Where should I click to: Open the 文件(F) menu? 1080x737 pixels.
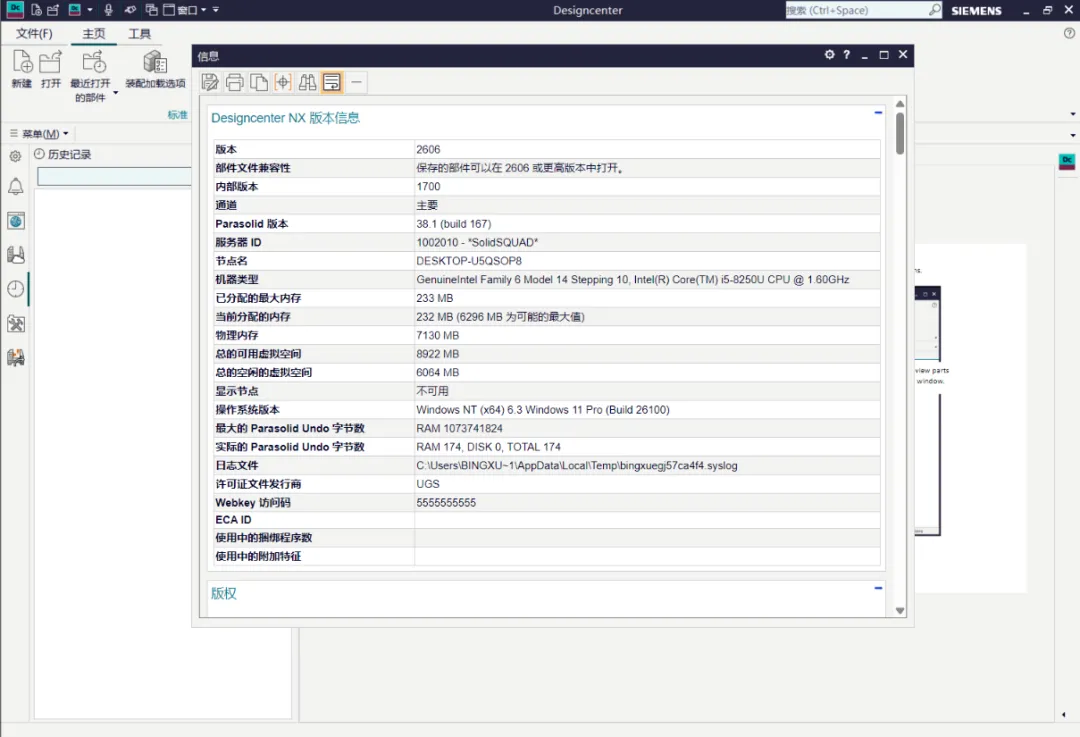[x=34, y=34]
